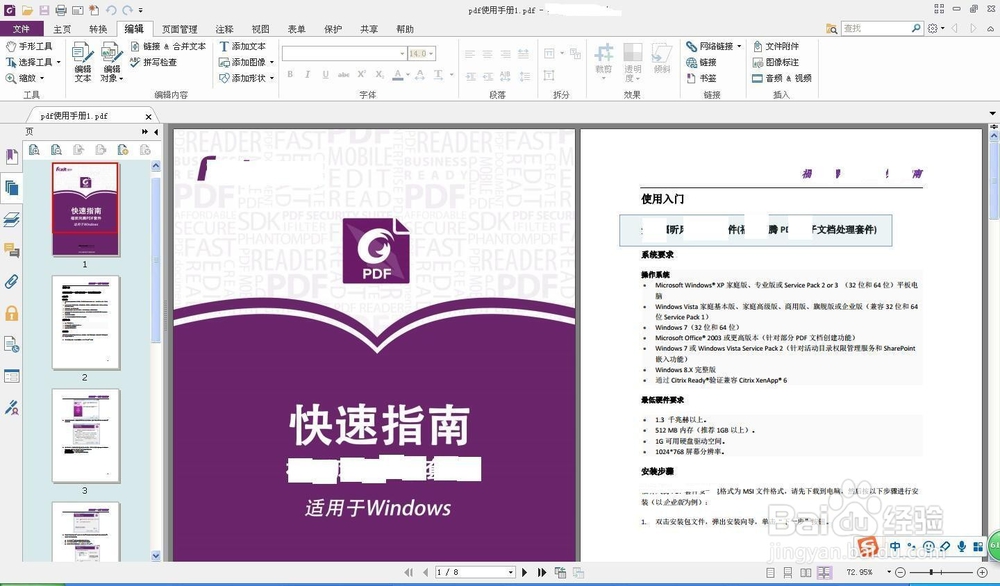Open the Bookmarks panel in left sidebar
1000x586 pixels.
[x=11, y=156]
